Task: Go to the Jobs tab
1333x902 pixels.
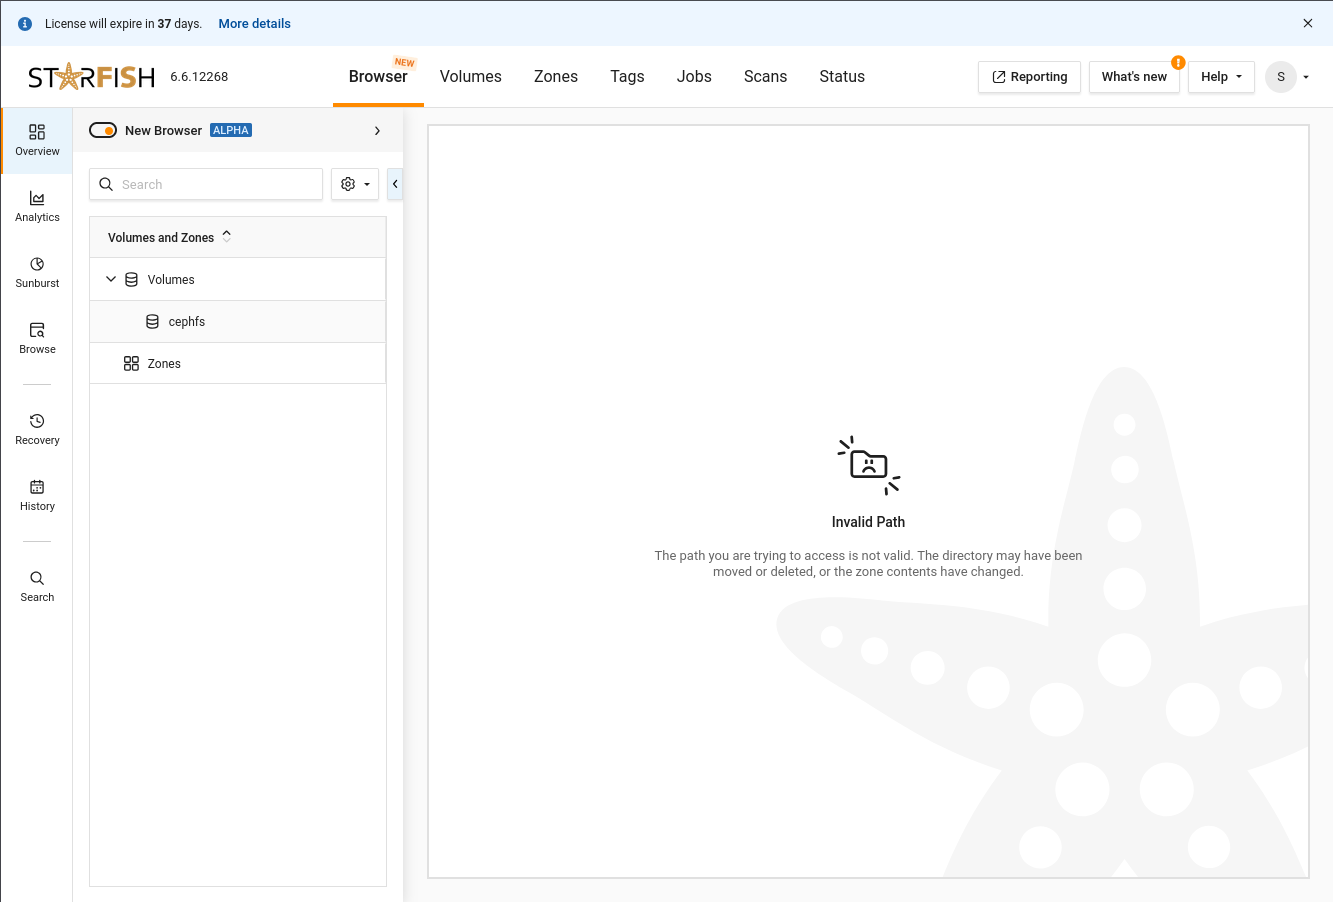Action: click(694, 77)
